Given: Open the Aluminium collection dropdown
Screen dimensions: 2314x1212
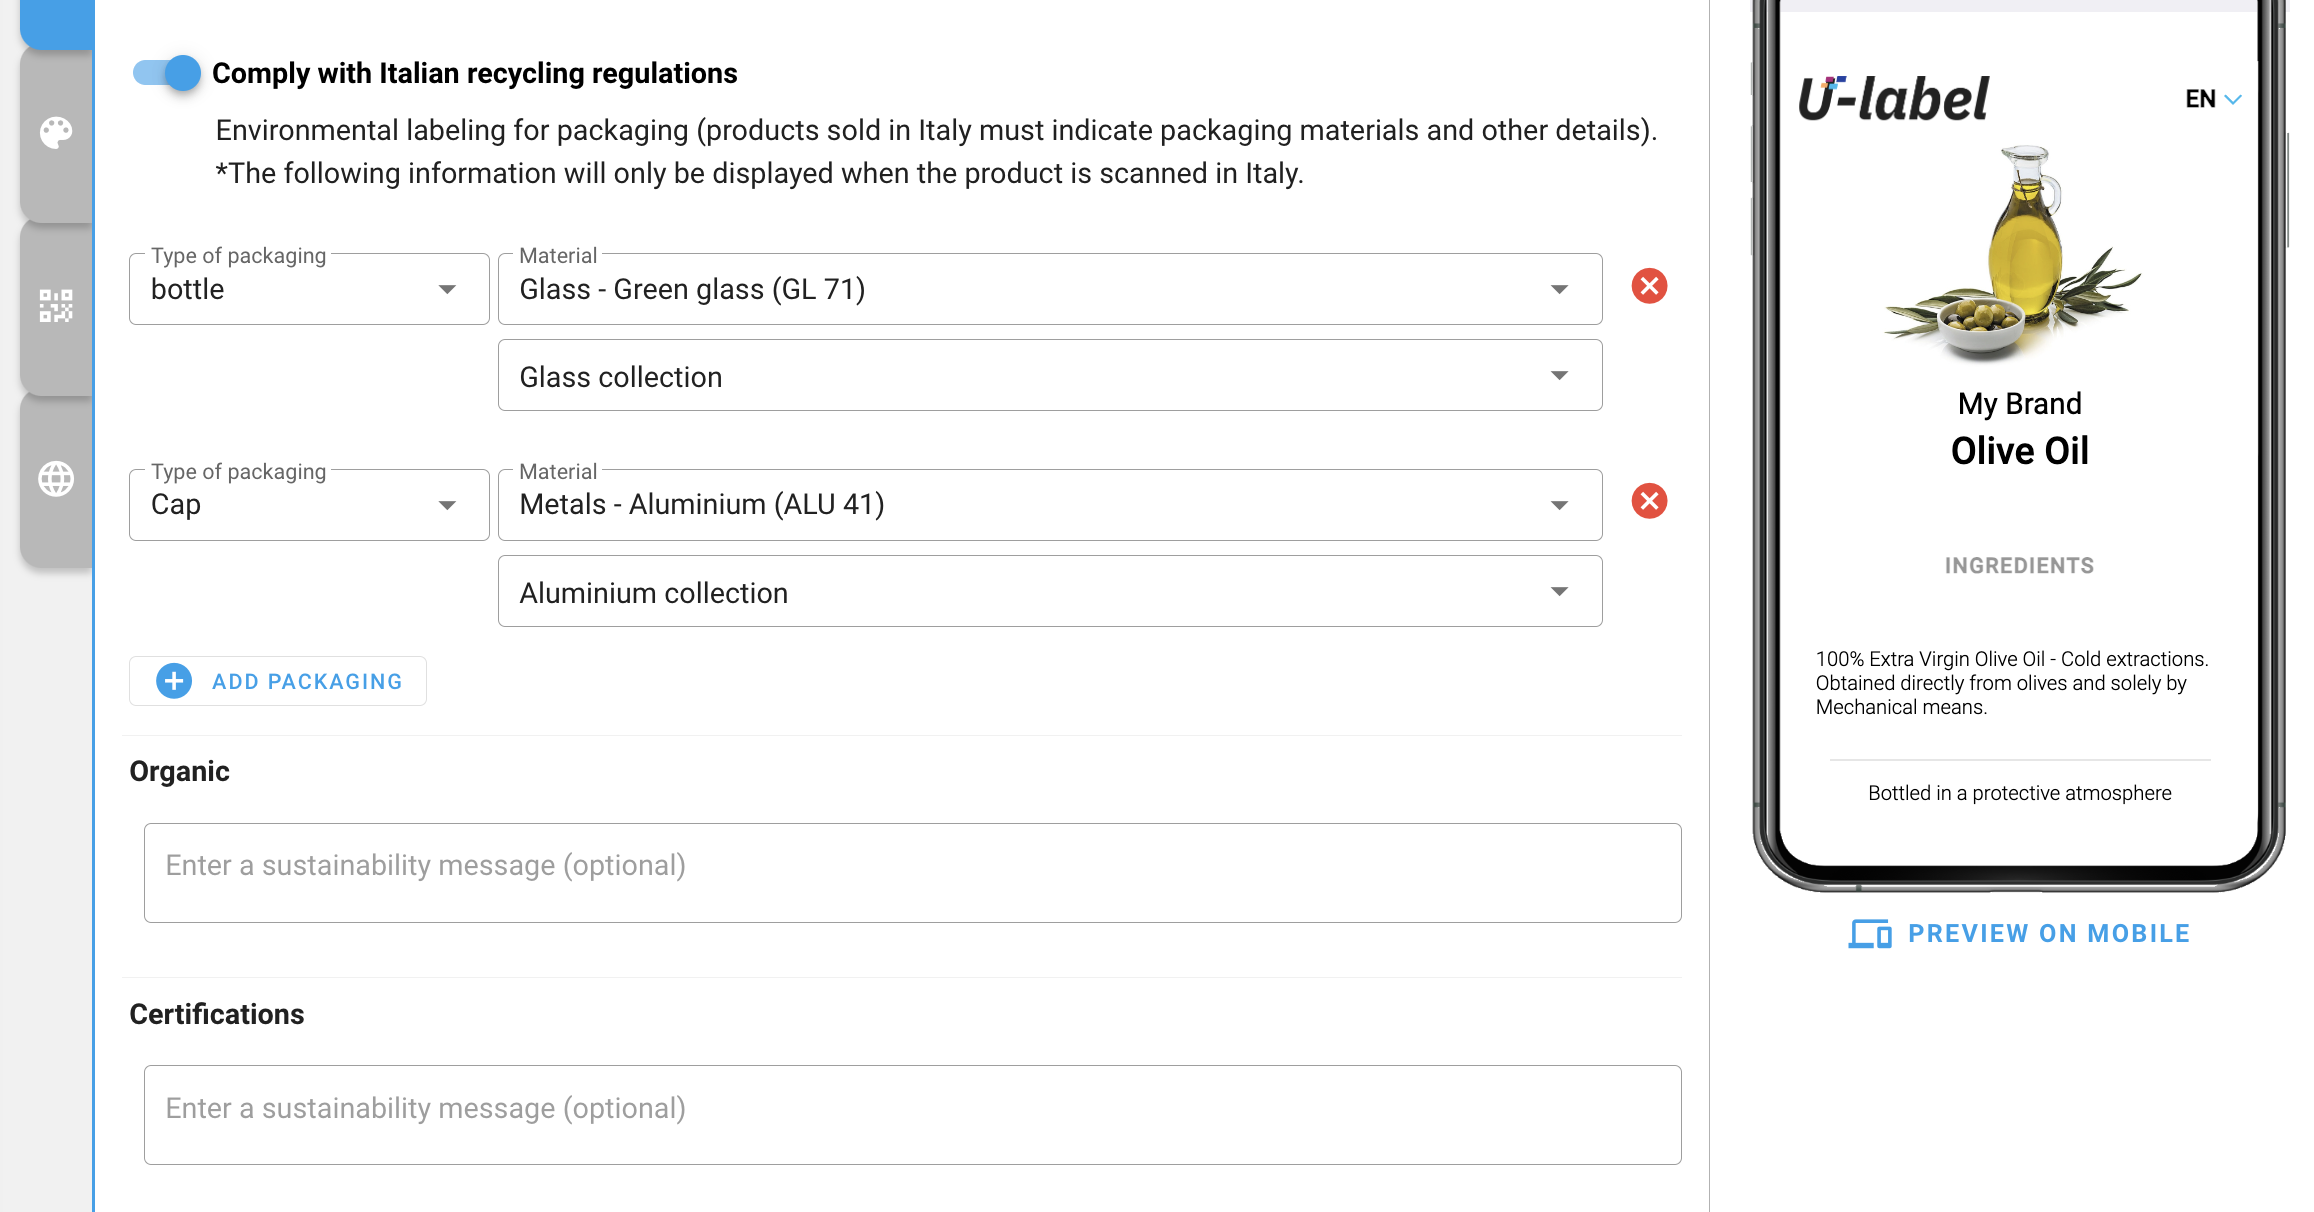Looking at the screenshot, I should point(1049,592).
